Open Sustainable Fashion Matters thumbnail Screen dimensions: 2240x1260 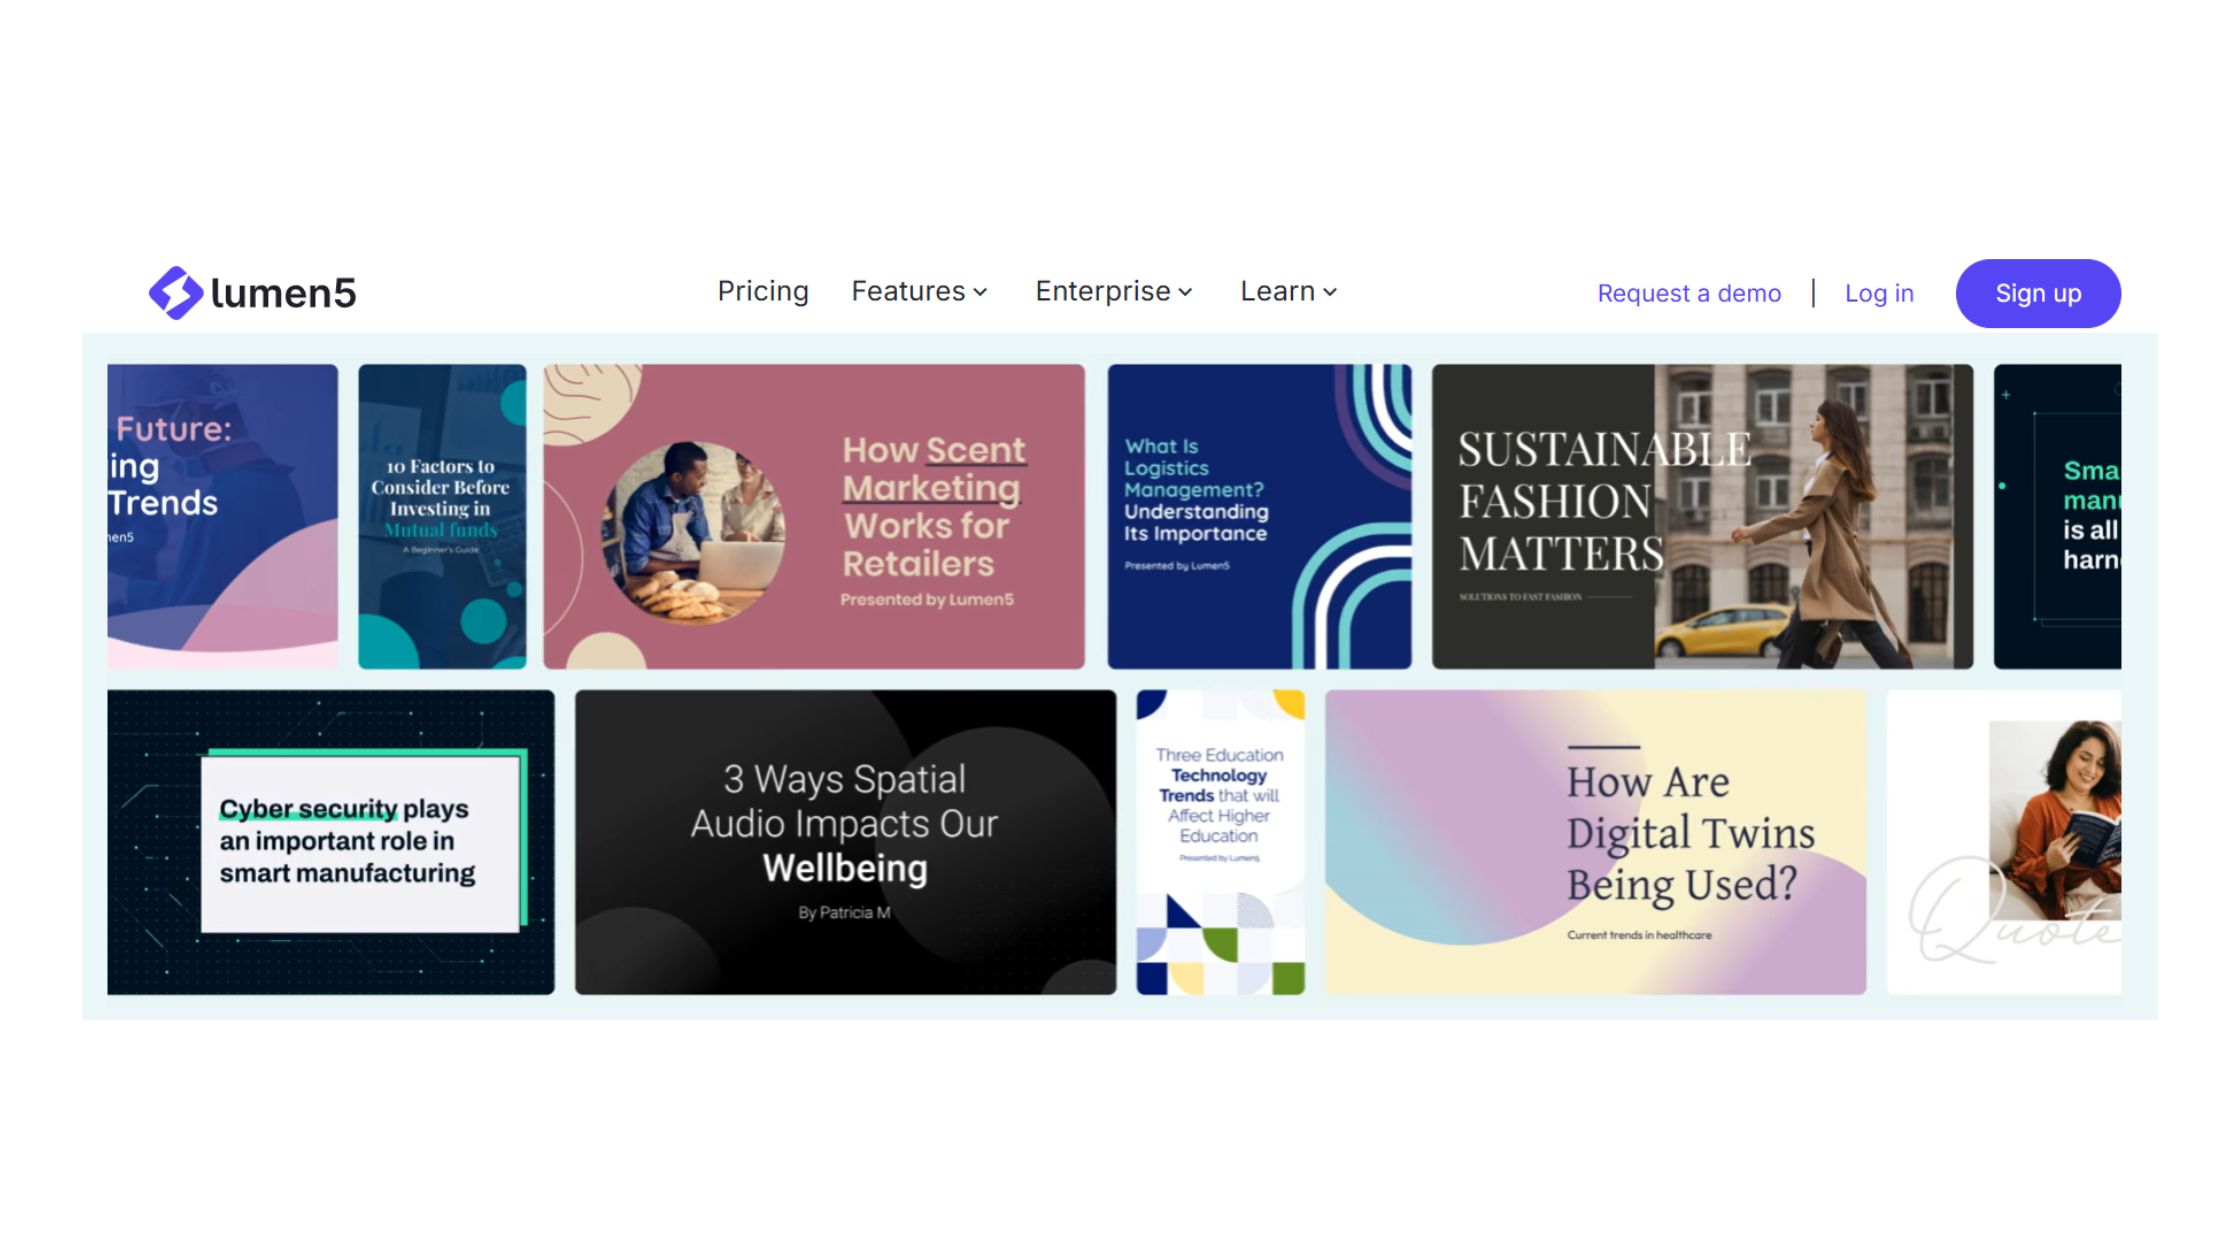coord(1702,516)
